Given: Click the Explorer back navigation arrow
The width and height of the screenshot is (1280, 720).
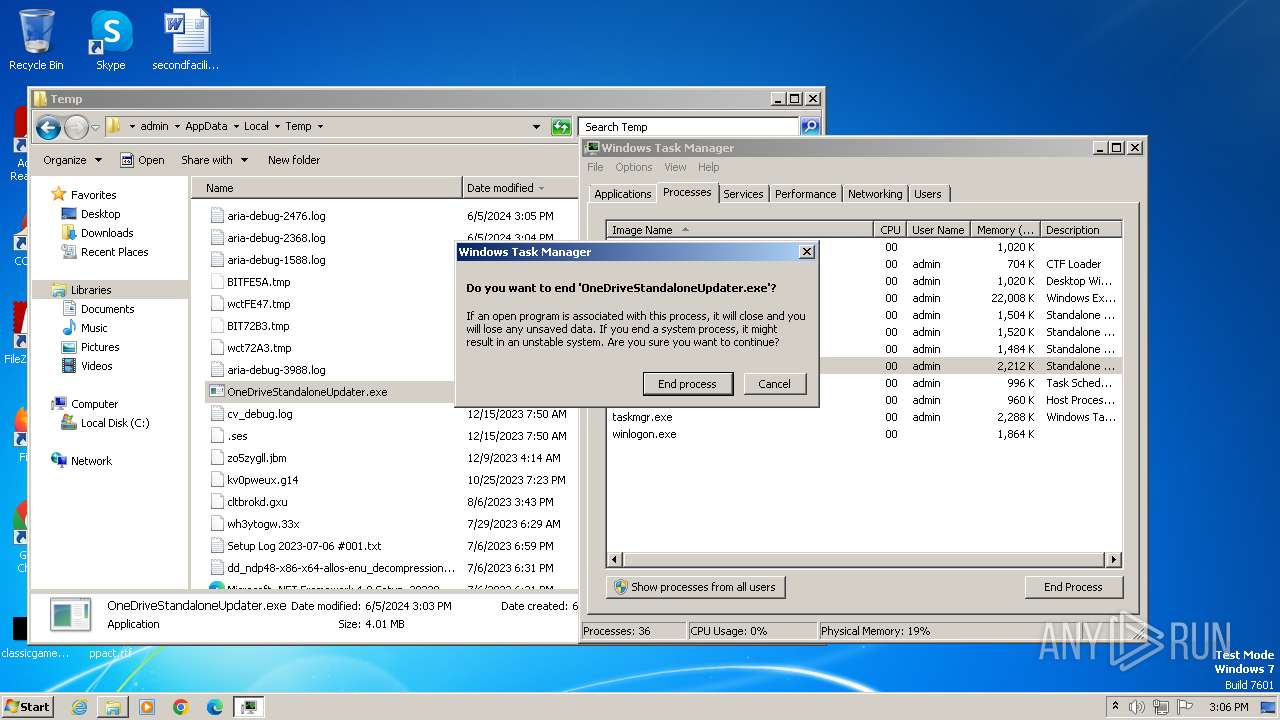Looking at the screenshot, I should pos(48,127).
